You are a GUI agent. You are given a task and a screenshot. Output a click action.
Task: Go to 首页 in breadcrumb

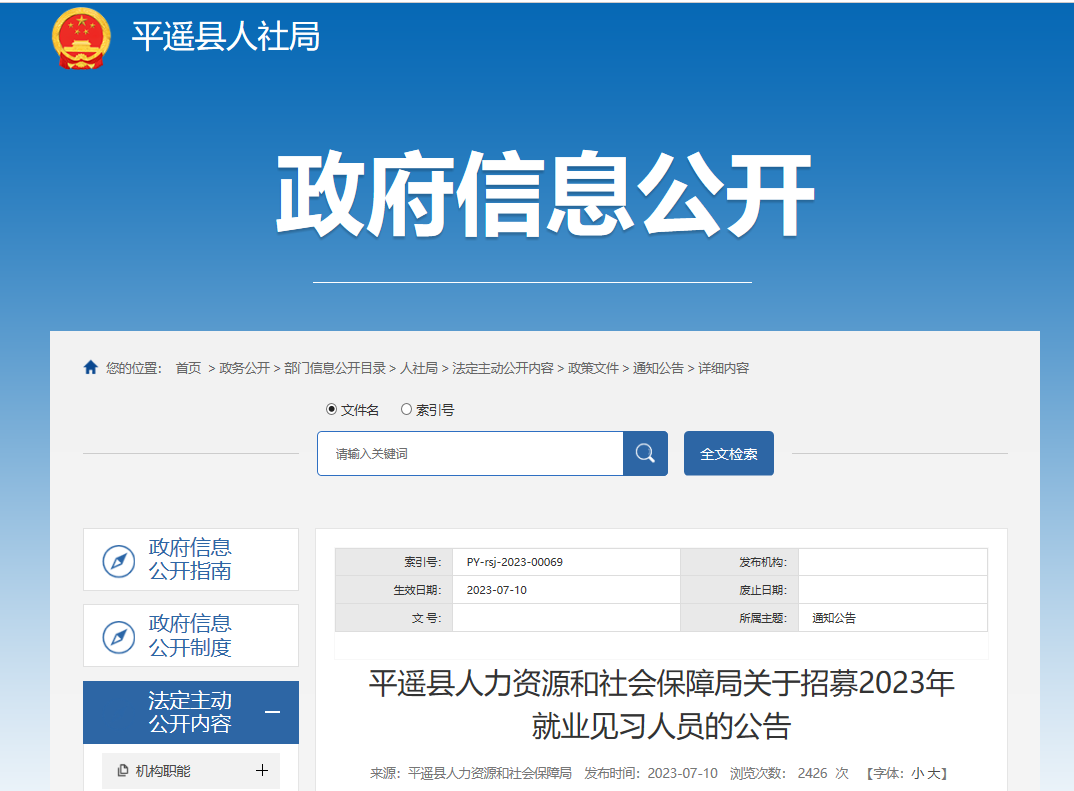[188, 368]
